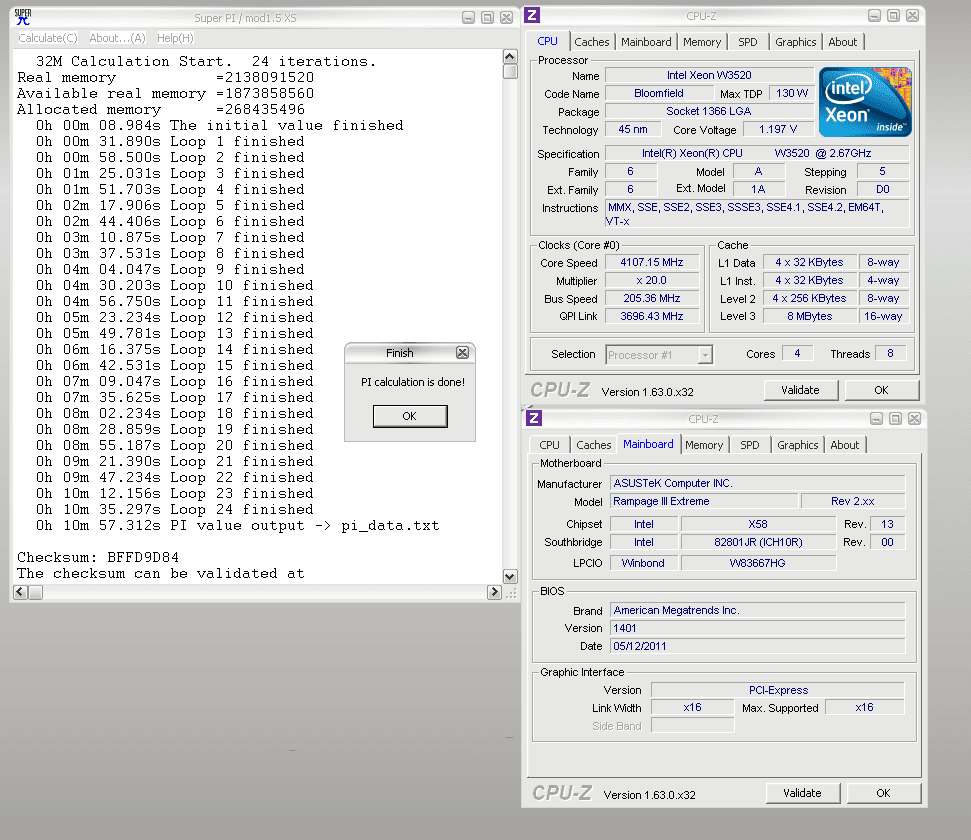Click Validate in bottom CPU-Z window

[803, 793]
